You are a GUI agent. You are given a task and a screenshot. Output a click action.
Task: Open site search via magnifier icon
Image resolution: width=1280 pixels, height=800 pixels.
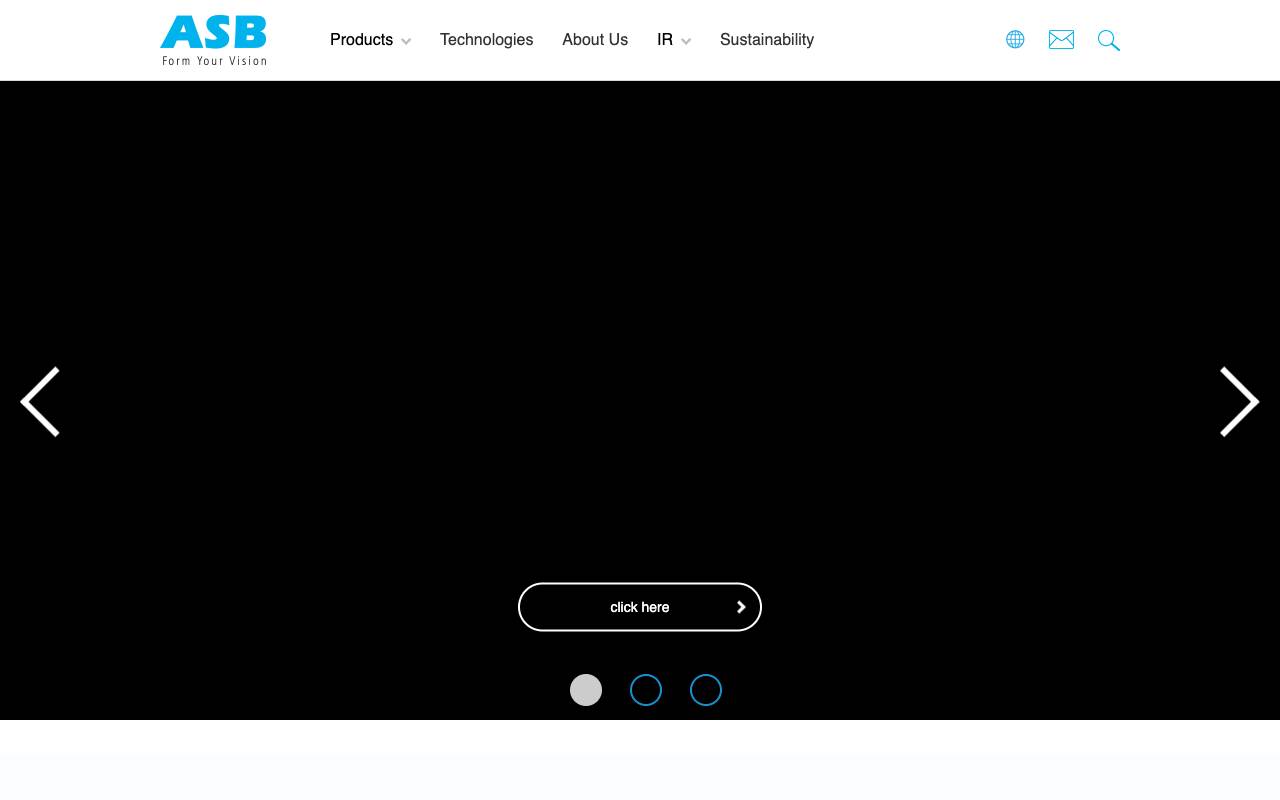1108,40
